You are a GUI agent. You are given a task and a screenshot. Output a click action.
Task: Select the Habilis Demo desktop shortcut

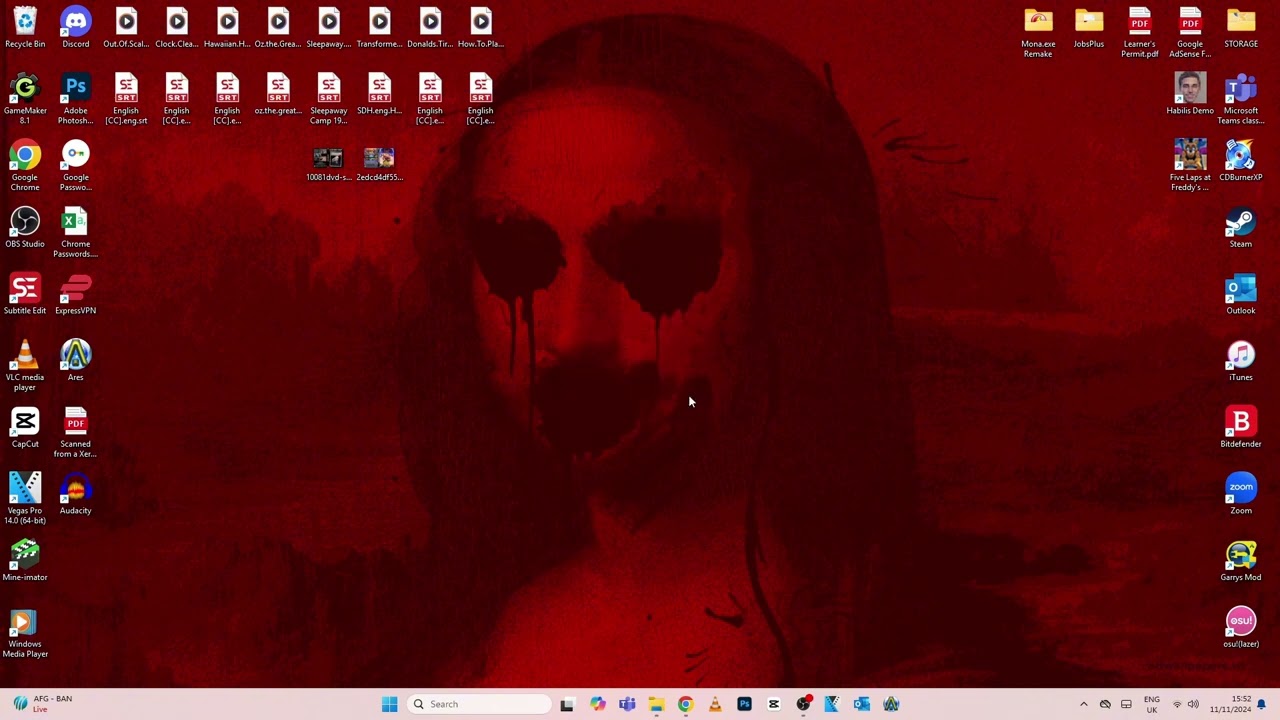(x=1190, y=95)
